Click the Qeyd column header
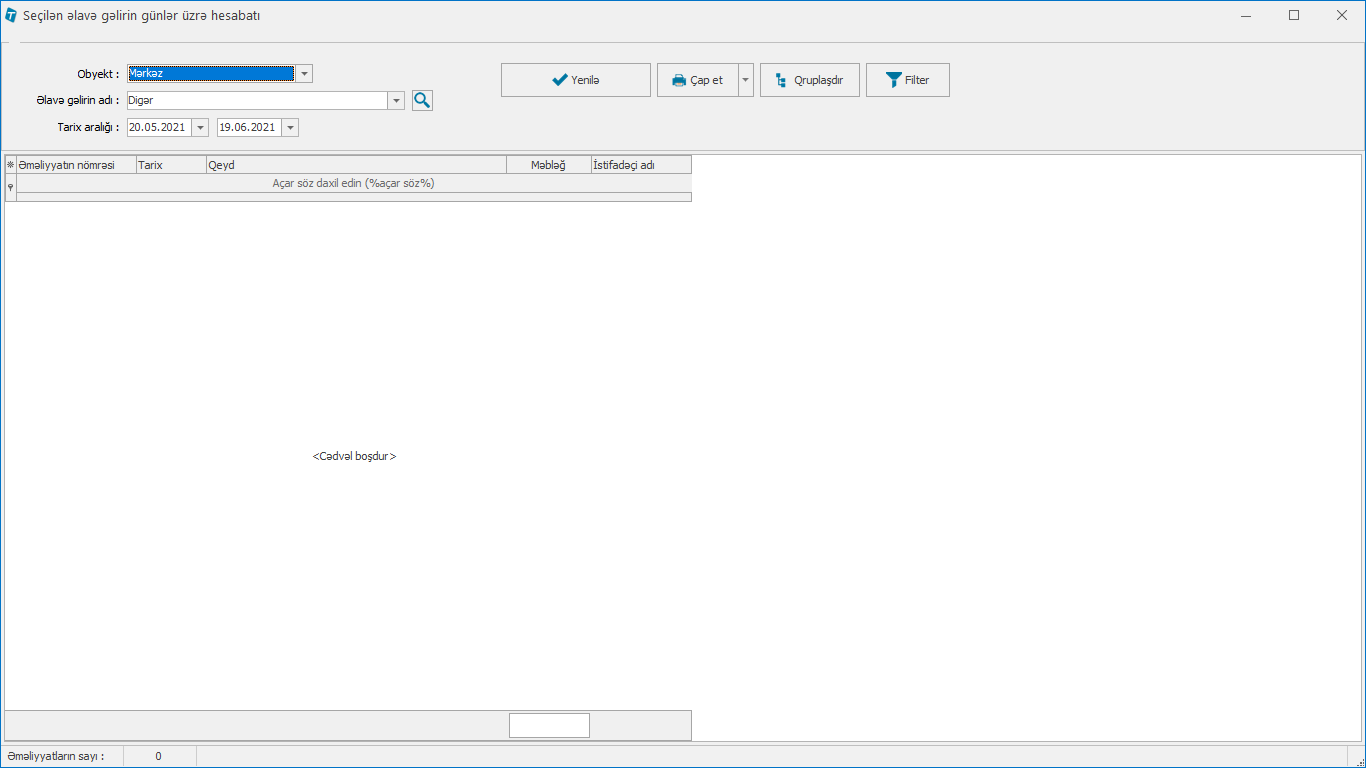The image size is (1366, 768). 355,165
